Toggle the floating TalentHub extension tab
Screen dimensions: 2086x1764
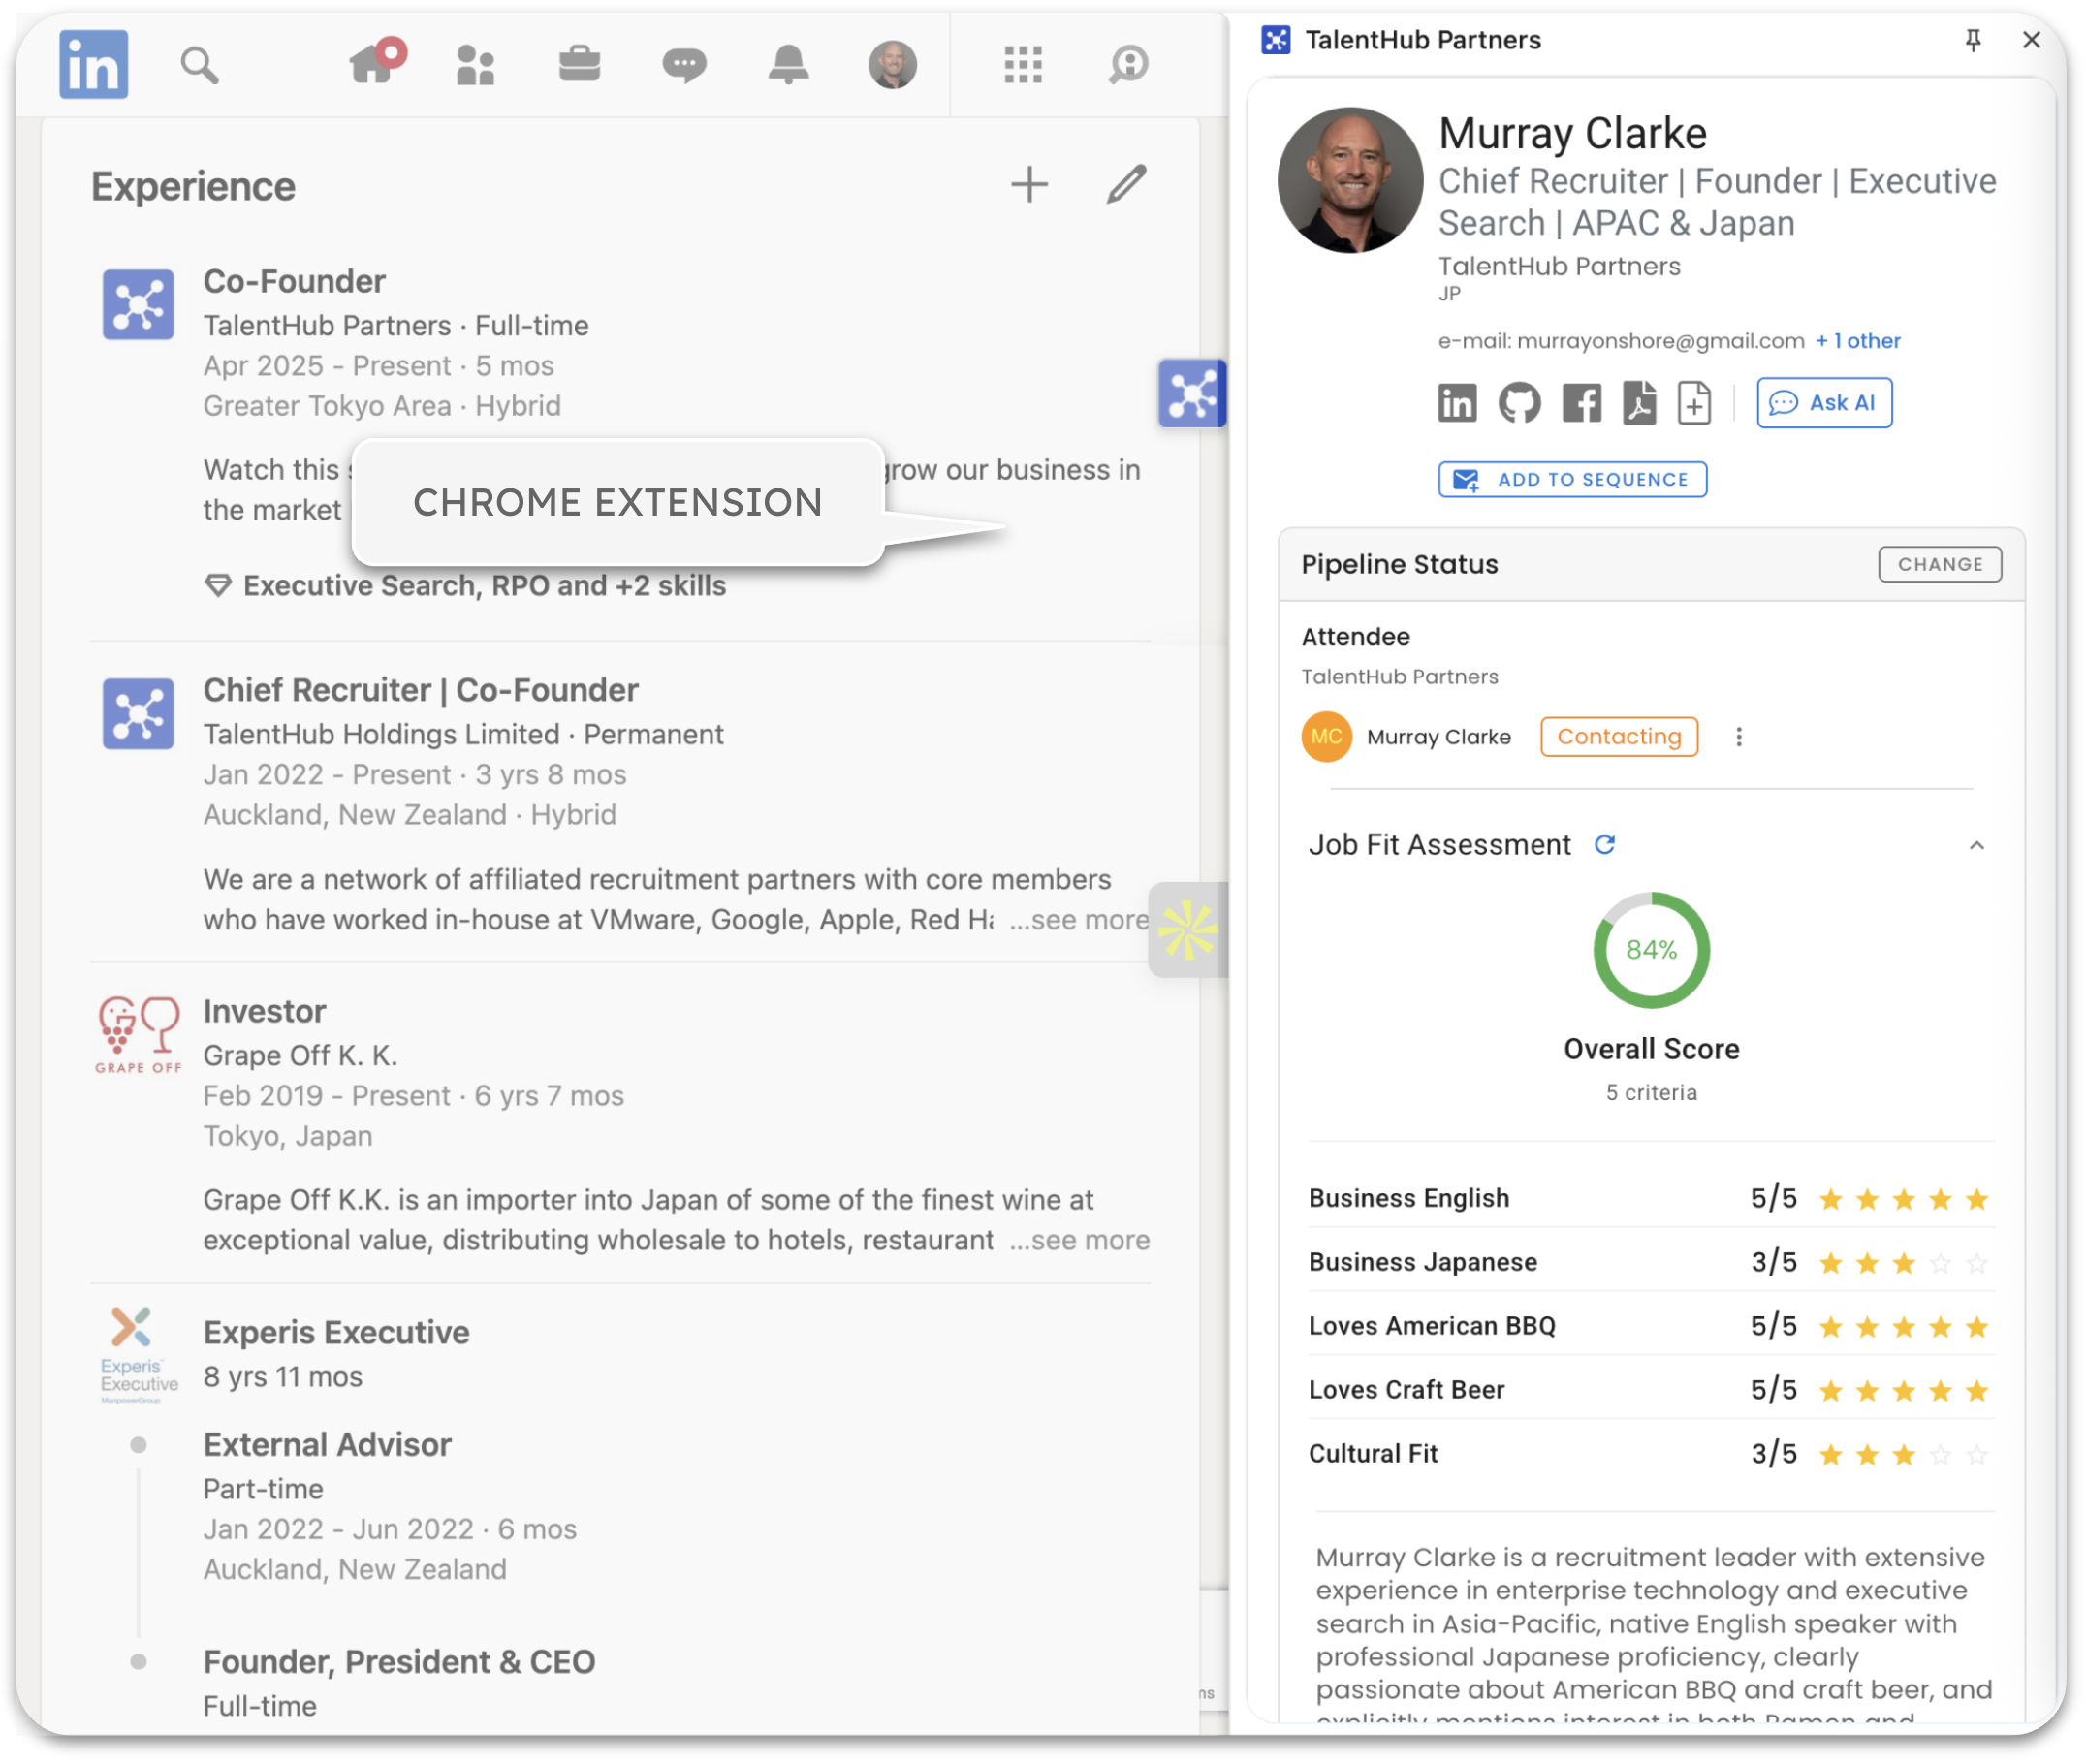coord(1191,393)
